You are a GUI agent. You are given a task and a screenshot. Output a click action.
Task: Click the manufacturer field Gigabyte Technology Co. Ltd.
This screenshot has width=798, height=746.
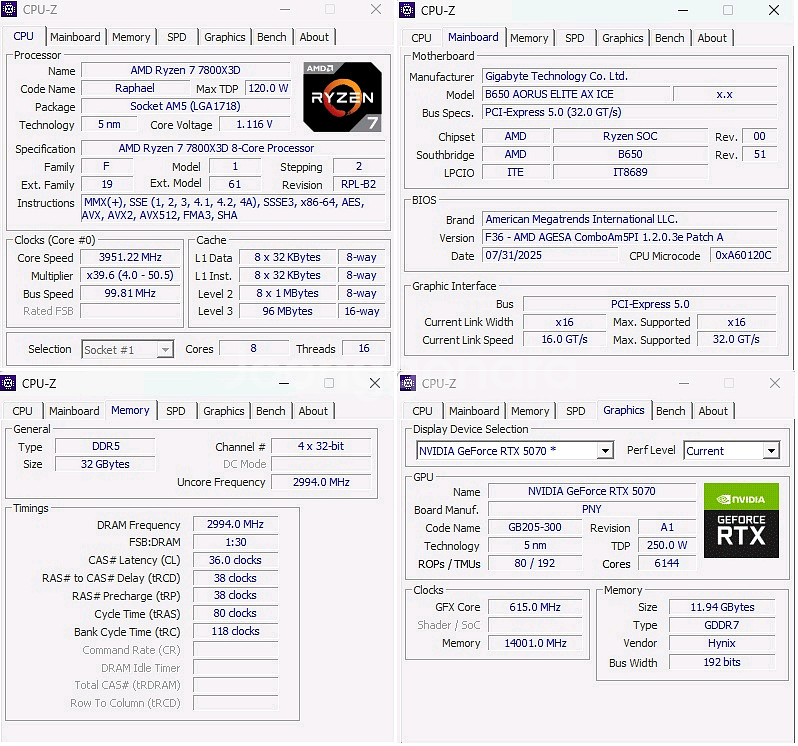click(x=630, y=76)
